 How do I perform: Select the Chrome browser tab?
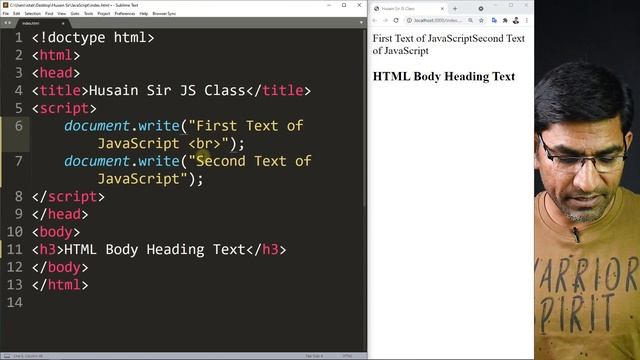(408, 9)
